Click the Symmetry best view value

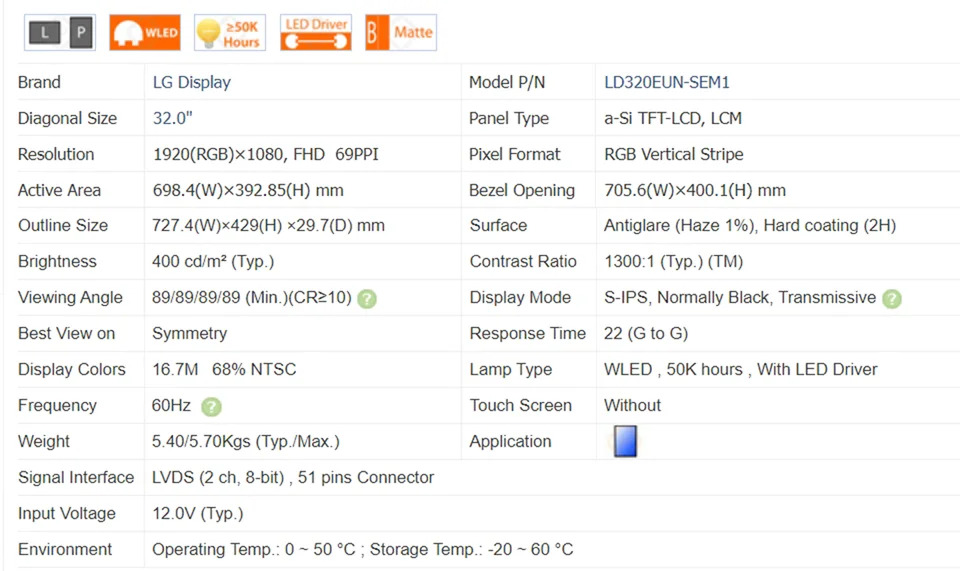coord(189,334)
